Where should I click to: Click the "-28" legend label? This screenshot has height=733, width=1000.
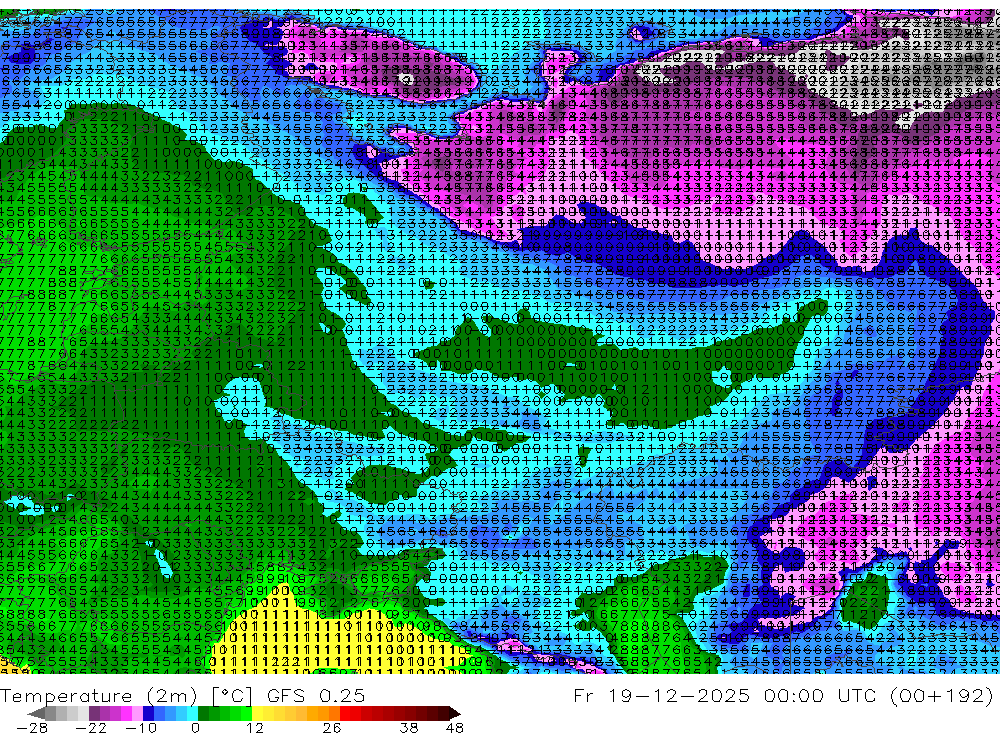pyautogui.click(x=32, y=727)
